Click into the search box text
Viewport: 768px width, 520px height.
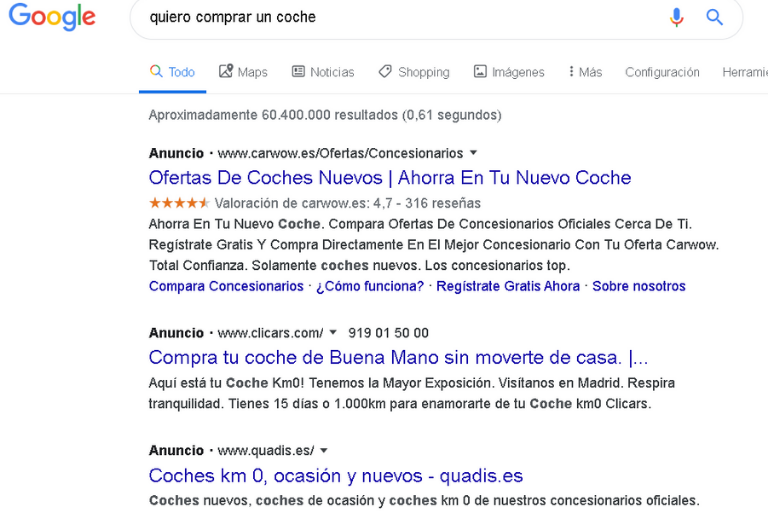(x=233, y=17)
